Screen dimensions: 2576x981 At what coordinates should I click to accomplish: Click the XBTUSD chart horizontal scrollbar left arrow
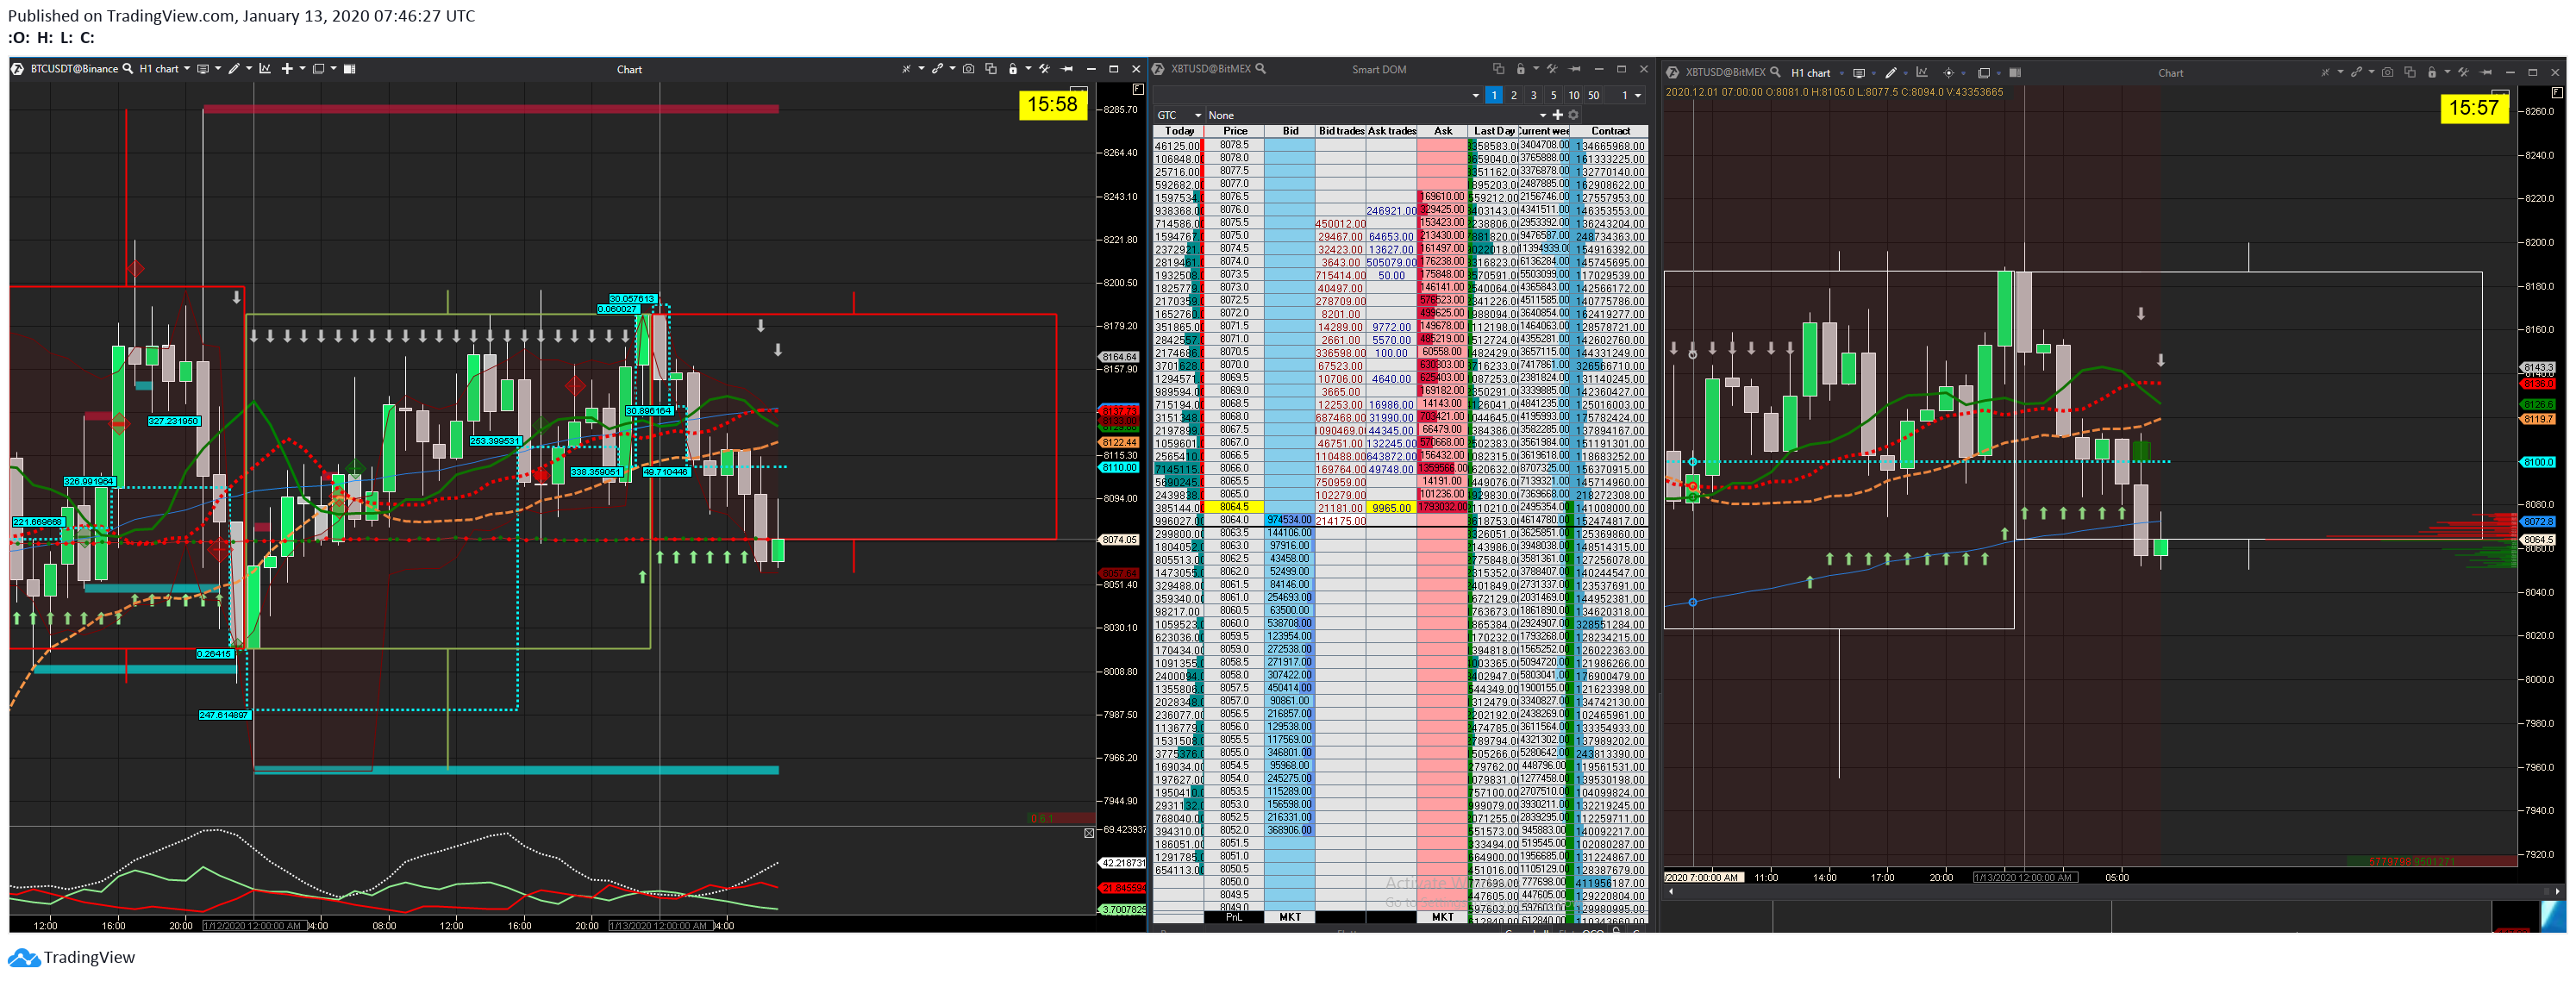click(x=1670, y=891)
